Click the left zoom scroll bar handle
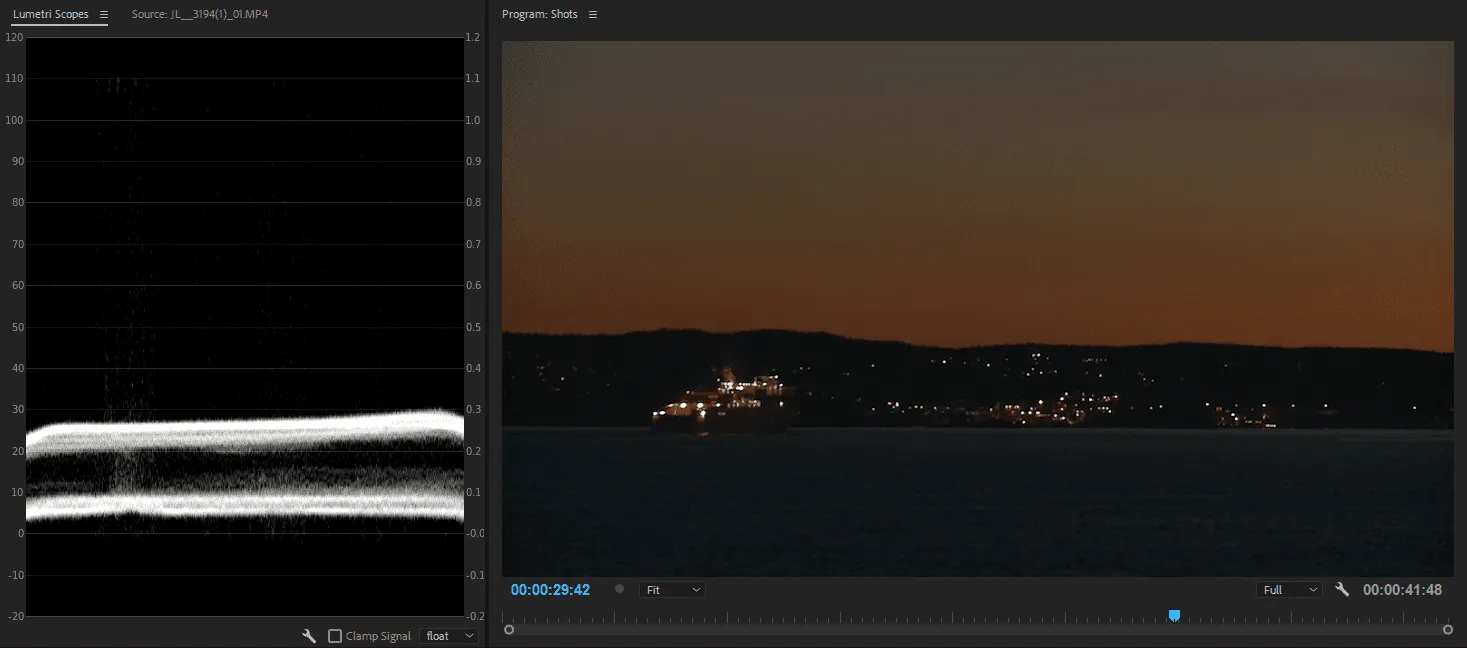This screenshot has width=1467, height=648. (509, 629)
